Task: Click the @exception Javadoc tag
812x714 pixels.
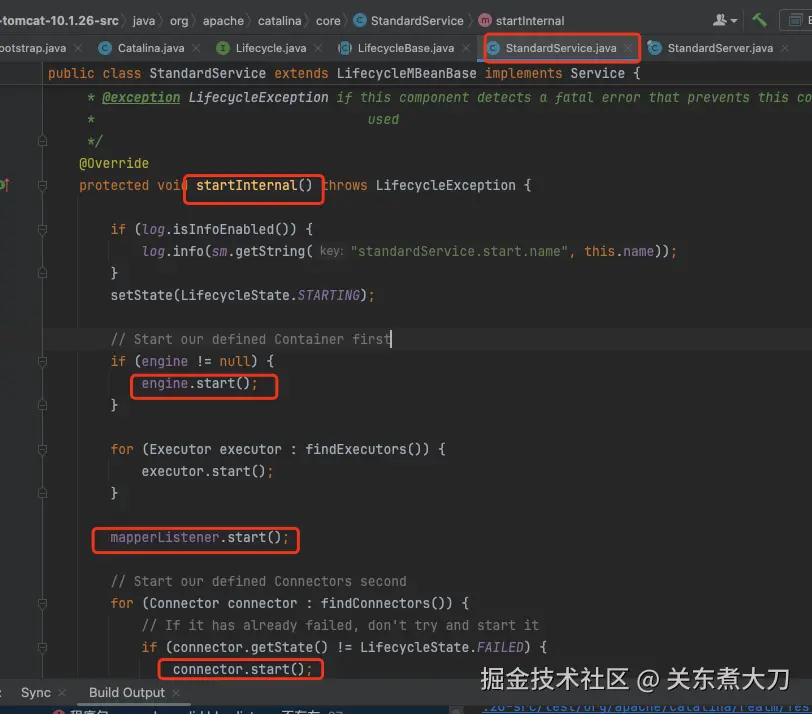Action: pyautogui.click(x=141, y=97)
